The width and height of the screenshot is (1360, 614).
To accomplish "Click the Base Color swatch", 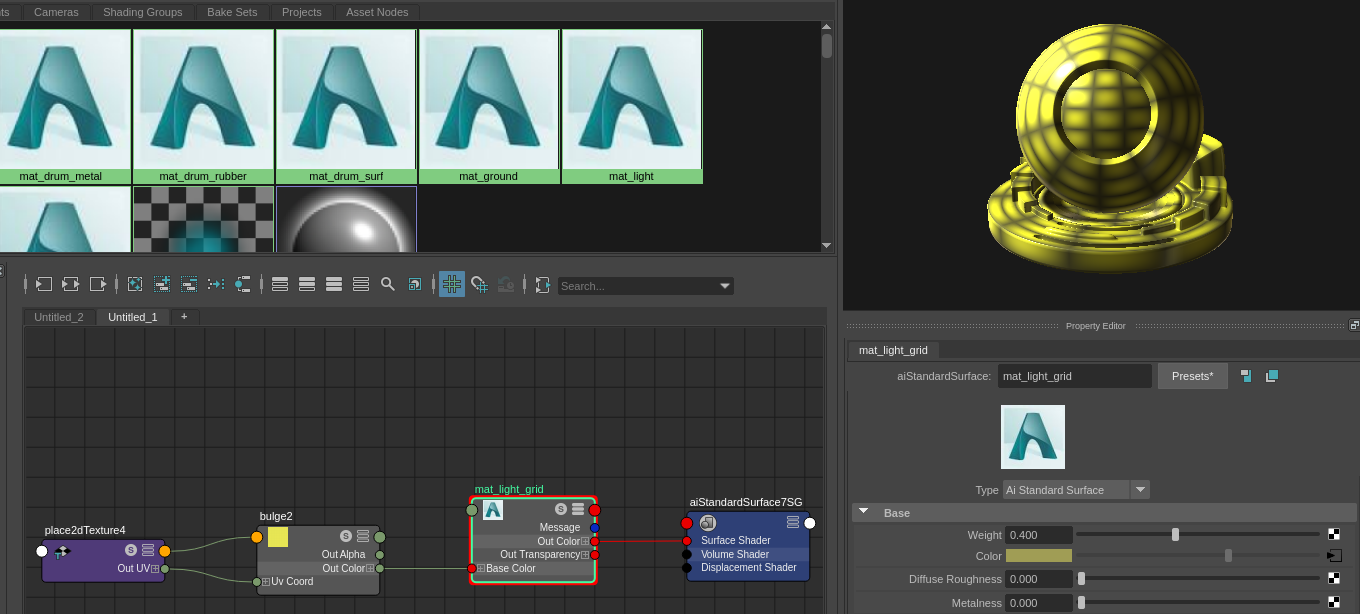I will click(1039, 556).
